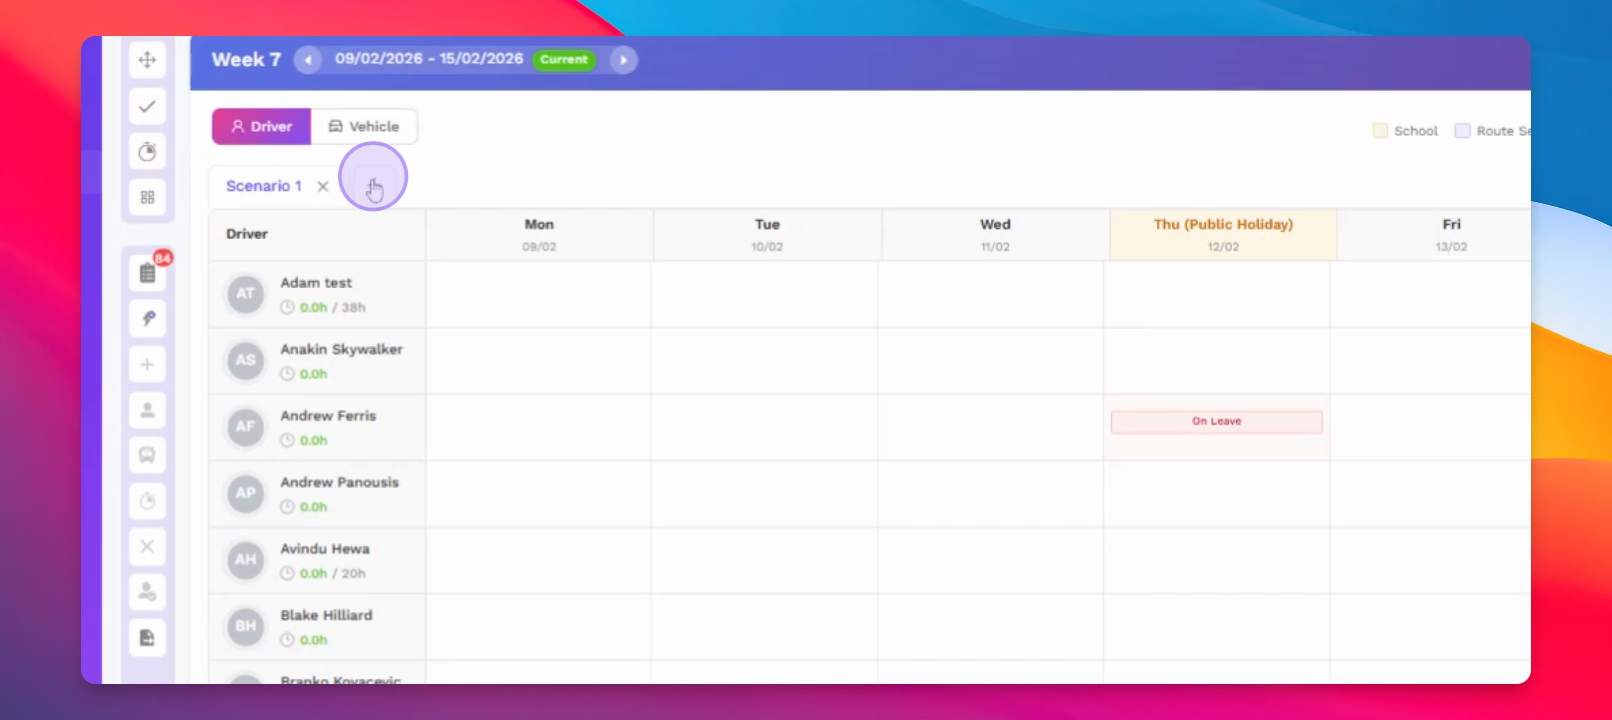The height and width of the screenshot is (720, 1612).
Task: Click the clock icon in Andrew Ferris's row
Action: (x=287, y=441)
